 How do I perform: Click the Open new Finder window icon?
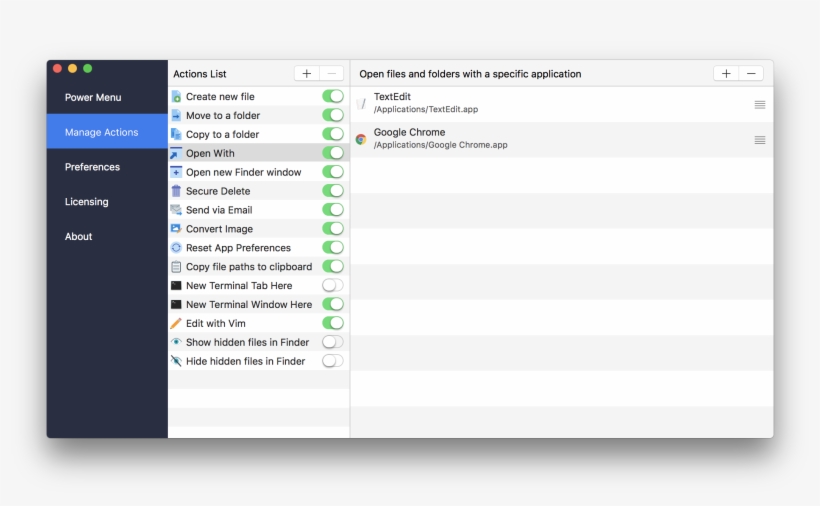coord(176,172)
